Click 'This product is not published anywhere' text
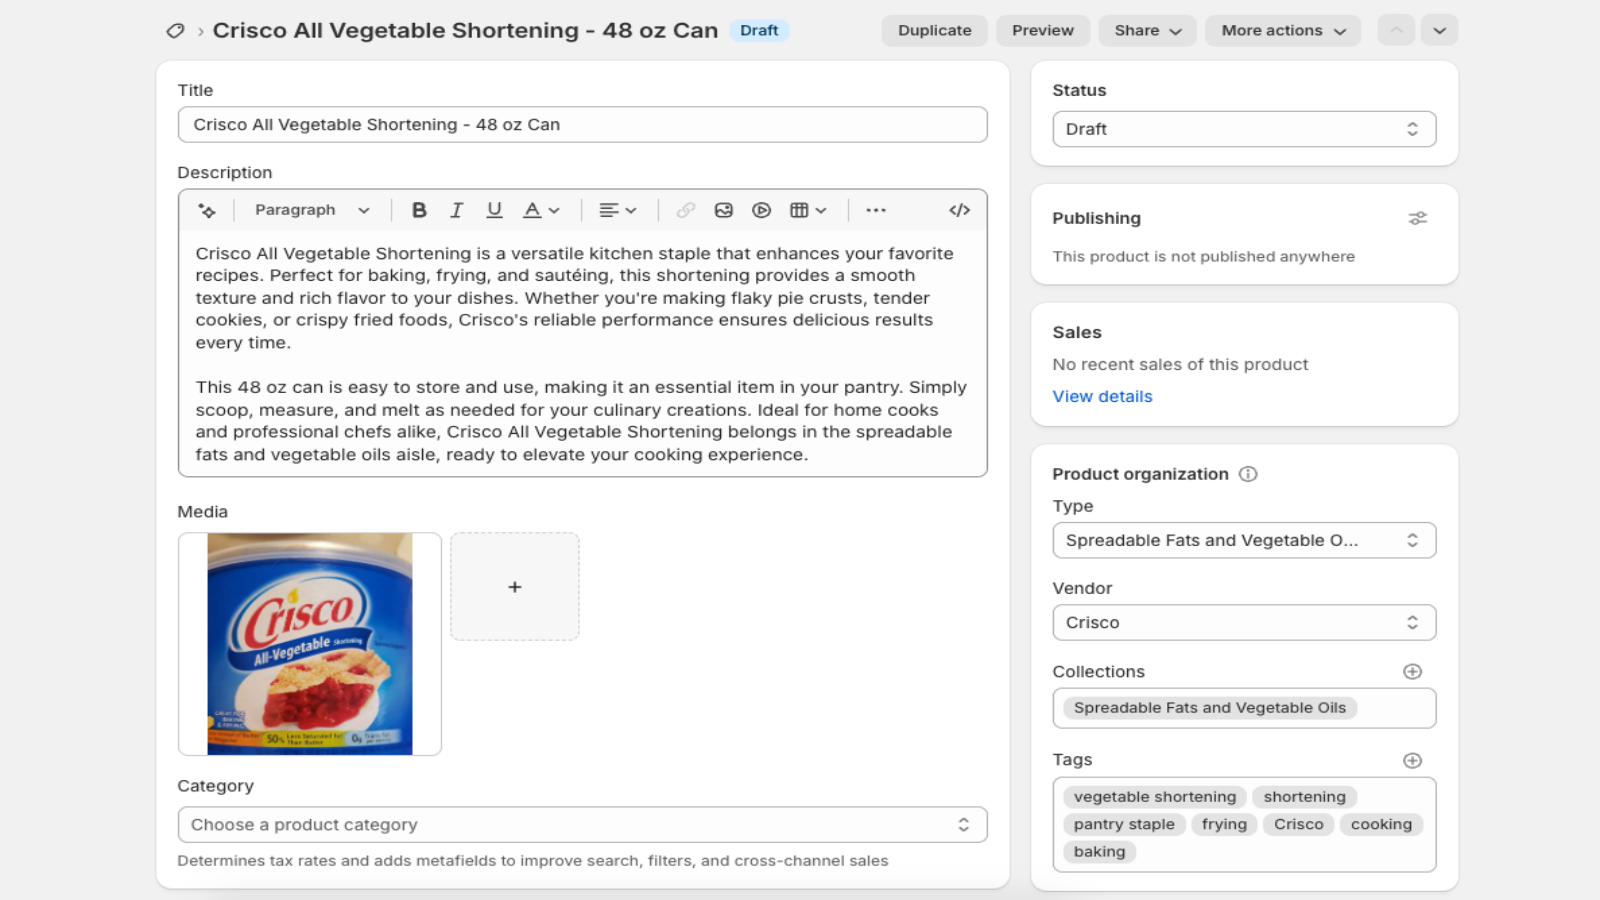Image resolution: width=1600 pixels, height=900 pixels. [x=1203, y=257]
